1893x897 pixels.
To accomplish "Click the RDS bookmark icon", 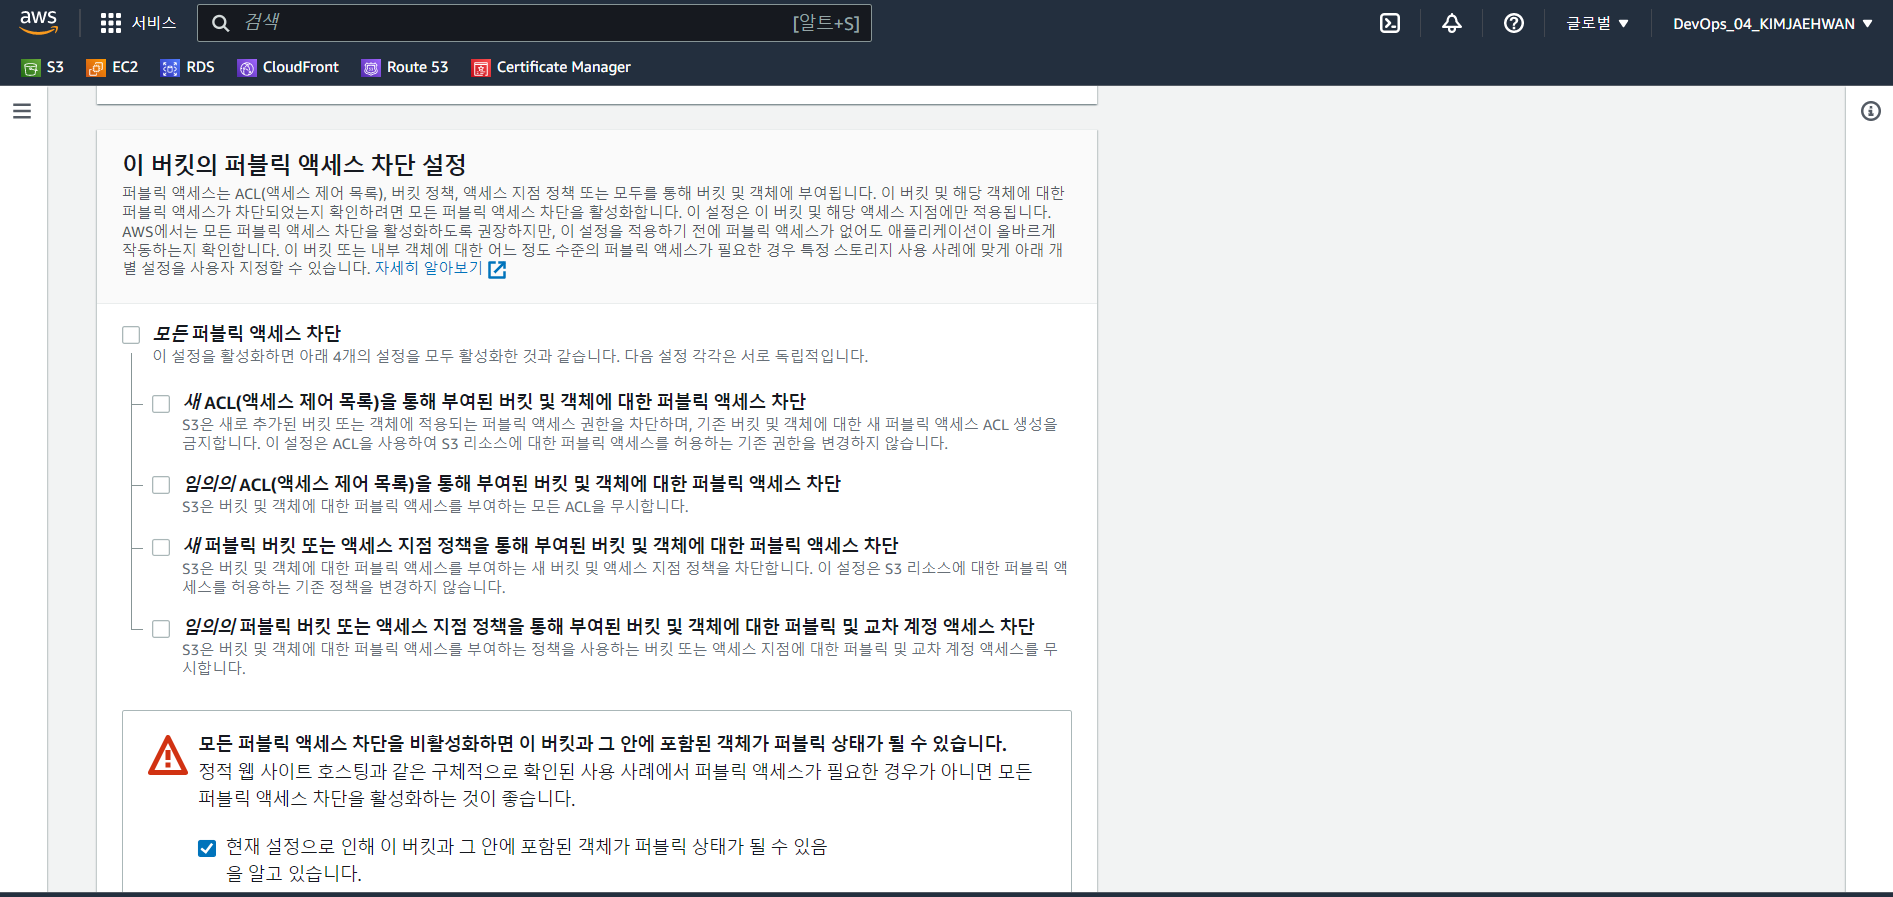I will 170,68.
